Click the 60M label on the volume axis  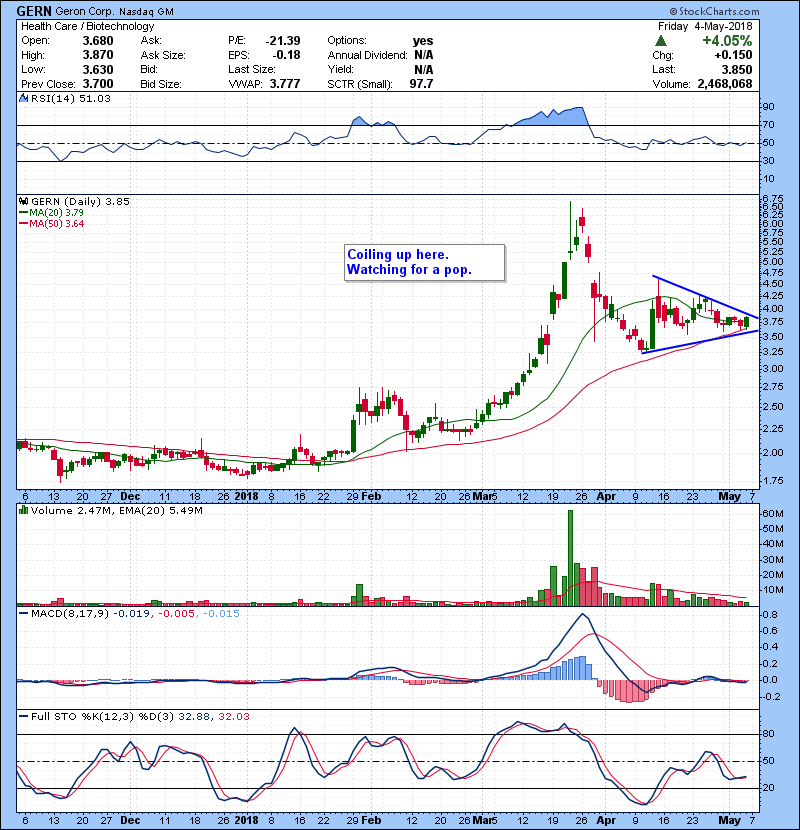tap(772, 513)
